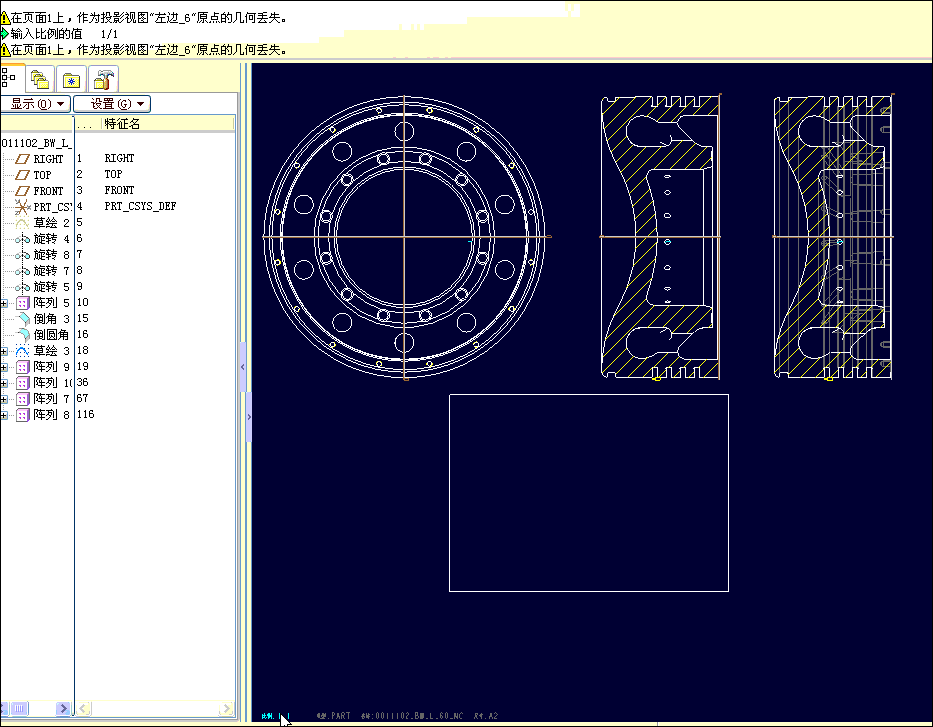Screen dimensions: 933x727
Task: Select the TOP datum plane icon
Action: [22, 176]
